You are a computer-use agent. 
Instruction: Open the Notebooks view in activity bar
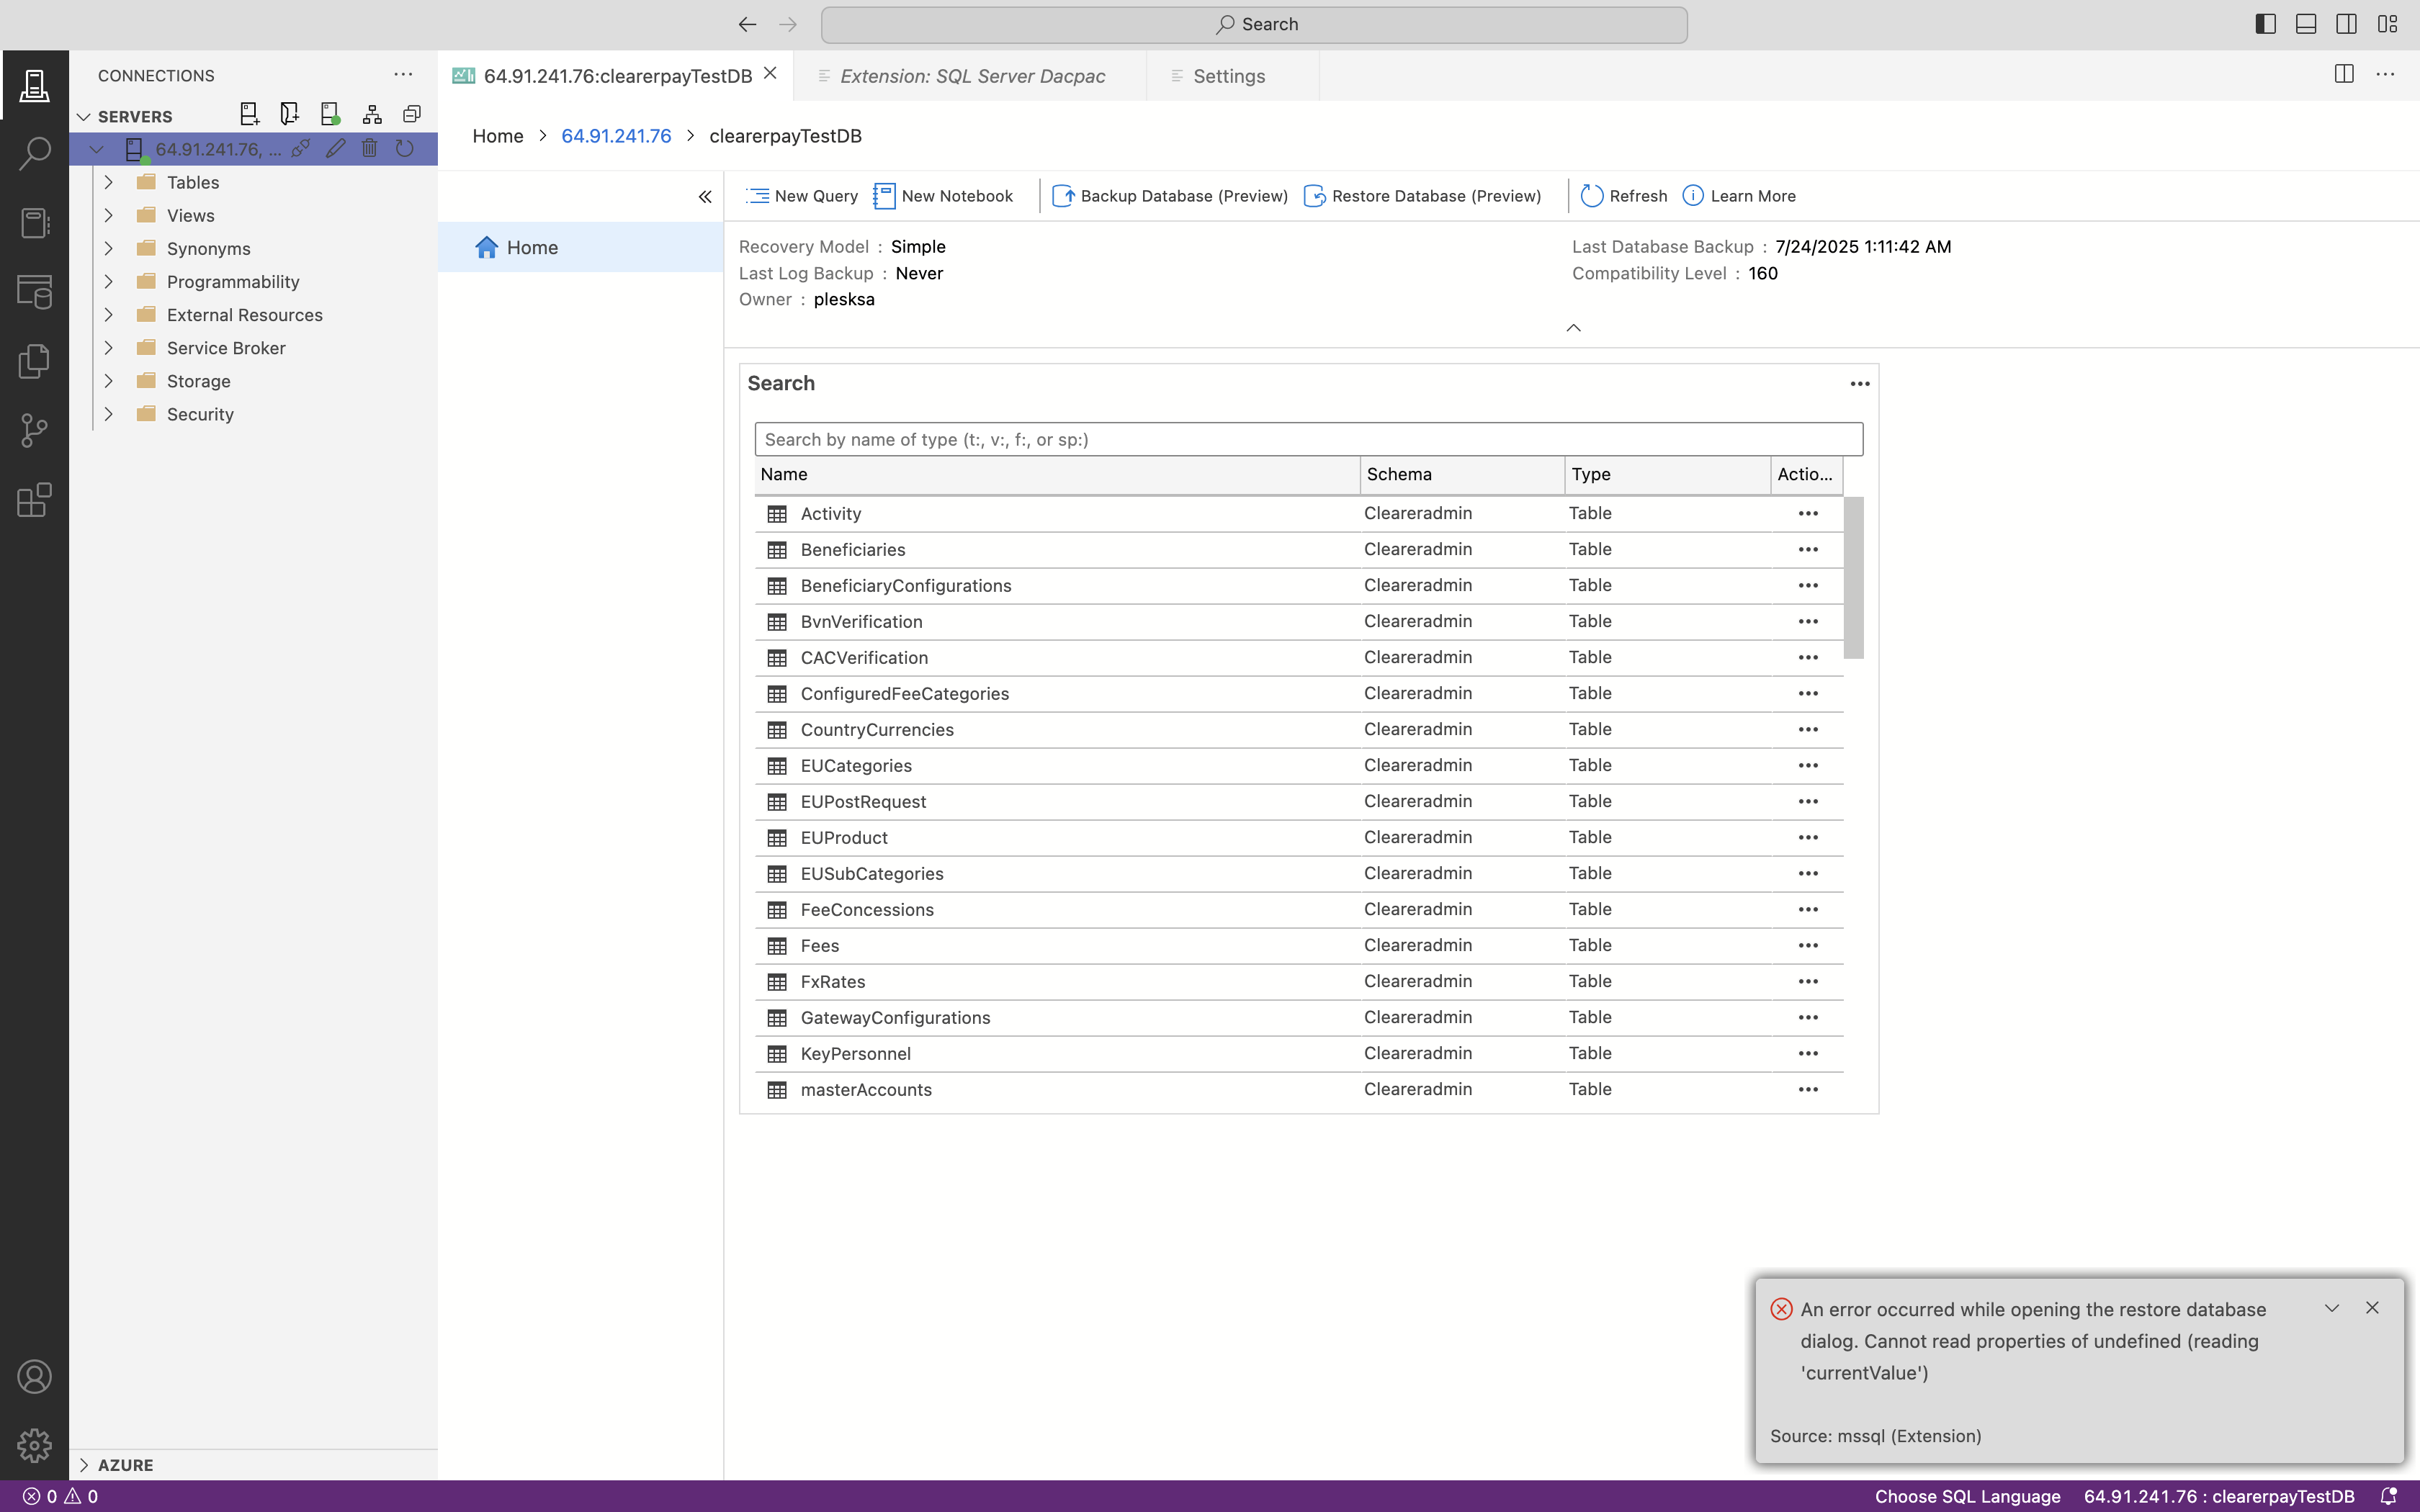click(34, 223)
